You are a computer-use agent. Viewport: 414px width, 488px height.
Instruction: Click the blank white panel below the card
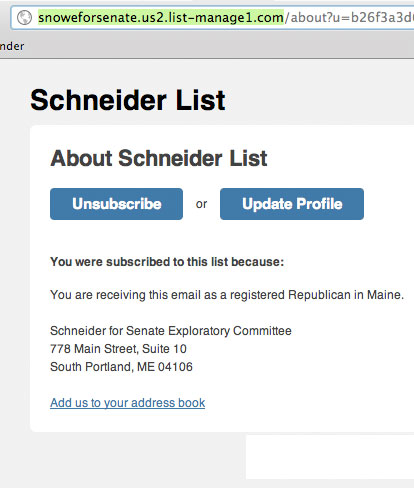click(330, 457)
